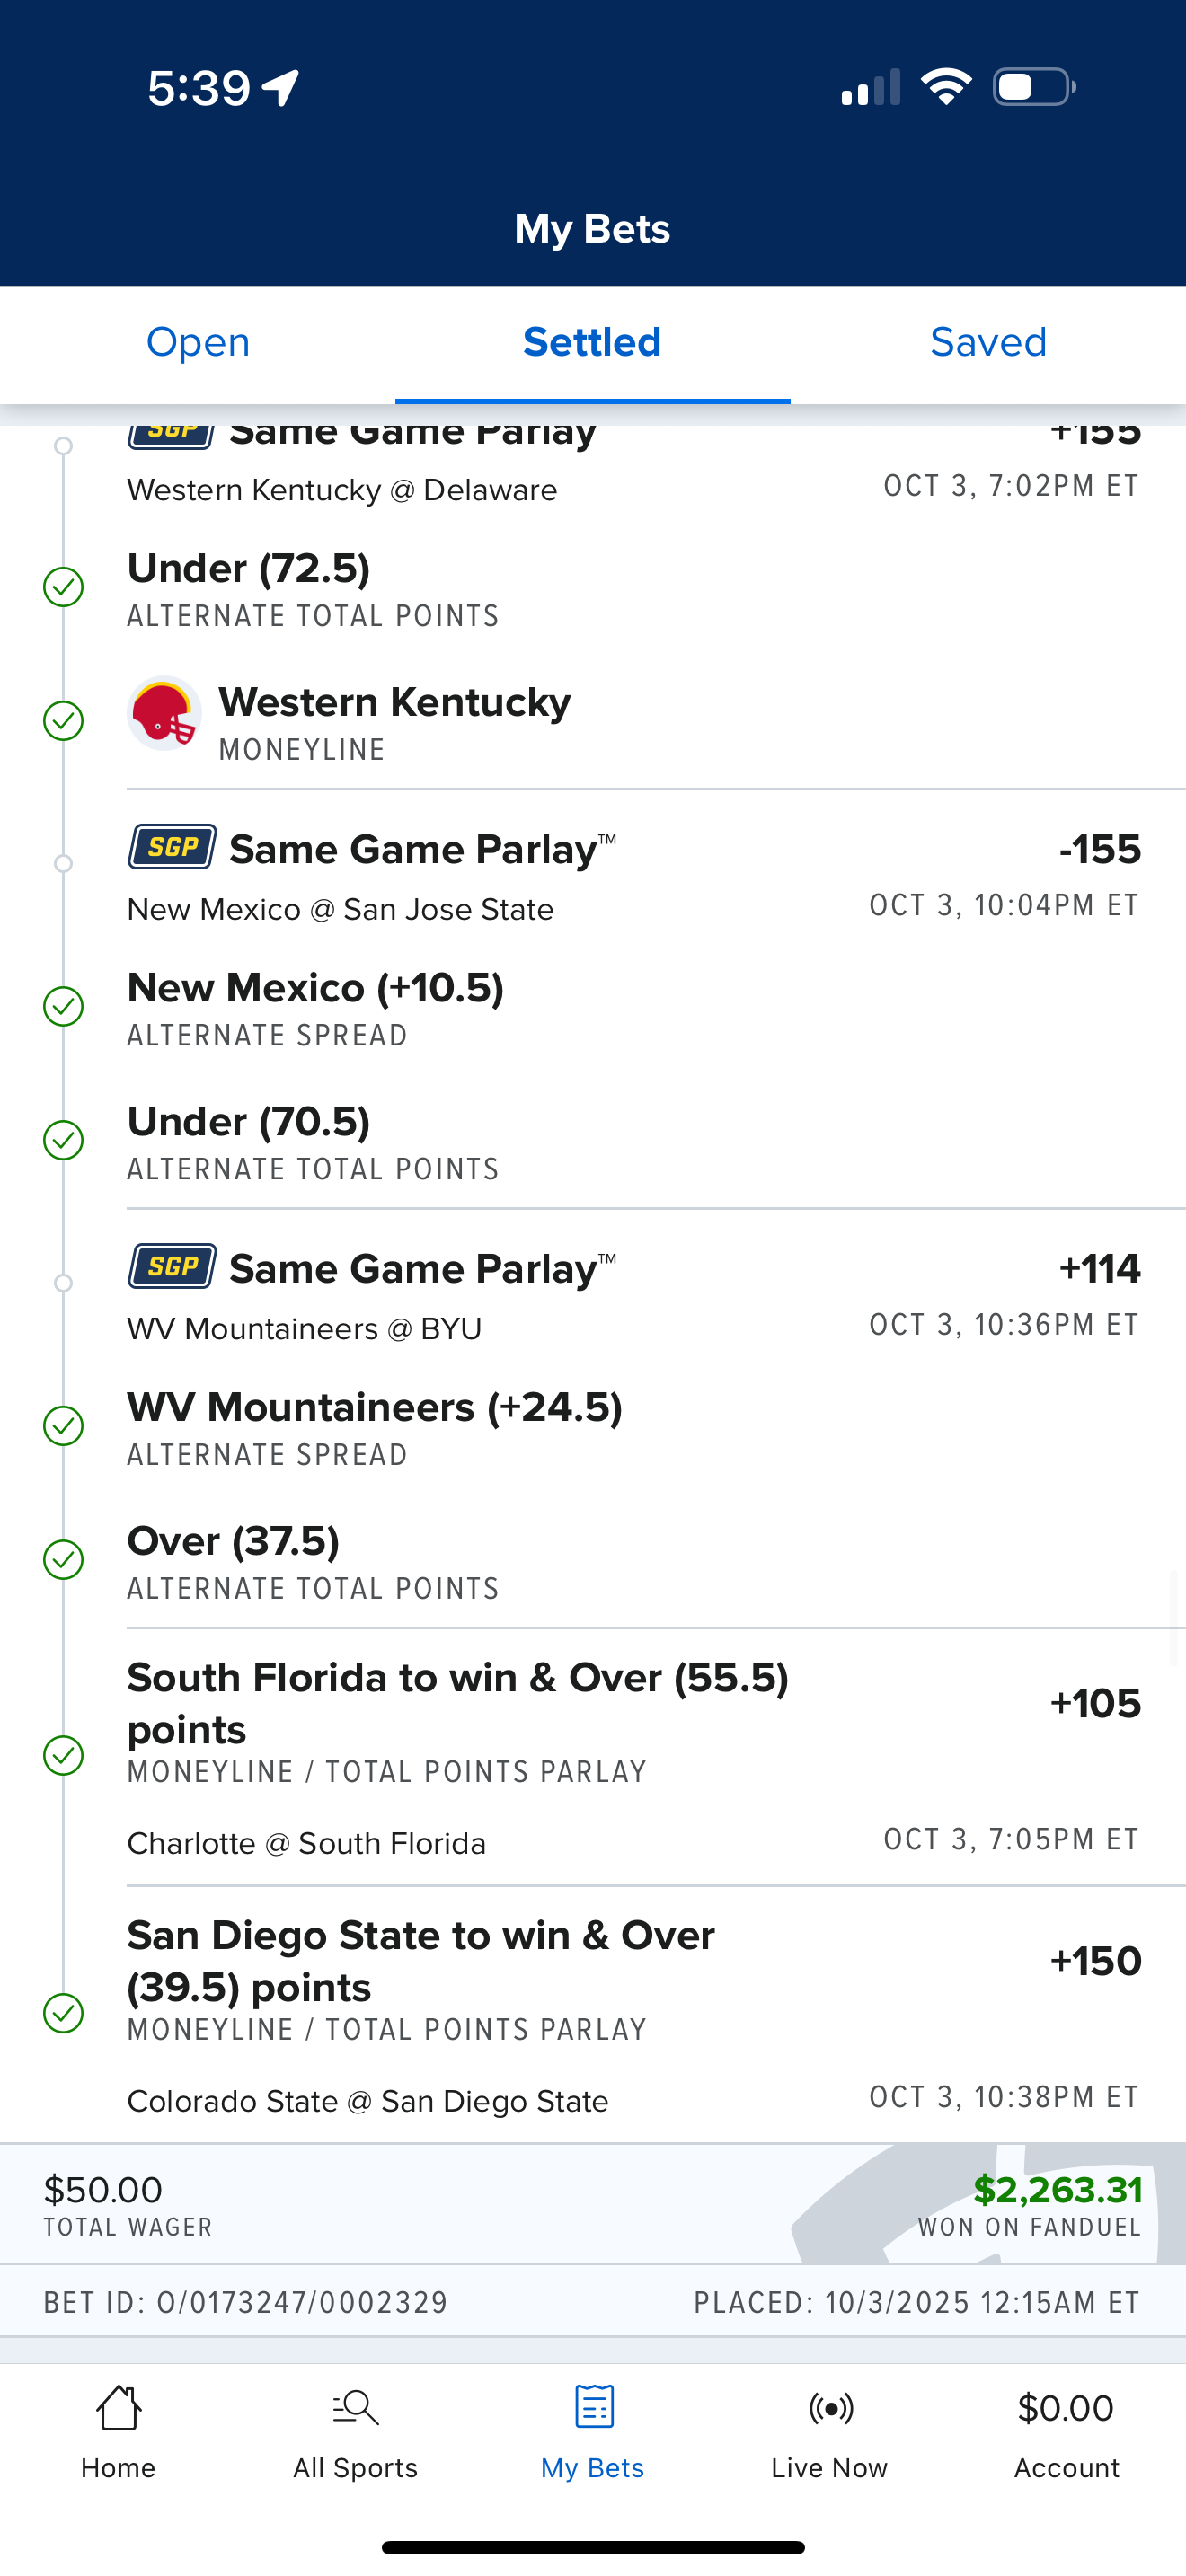
Task: Open All Sports search icon
Action: [x=355, y=2408]
